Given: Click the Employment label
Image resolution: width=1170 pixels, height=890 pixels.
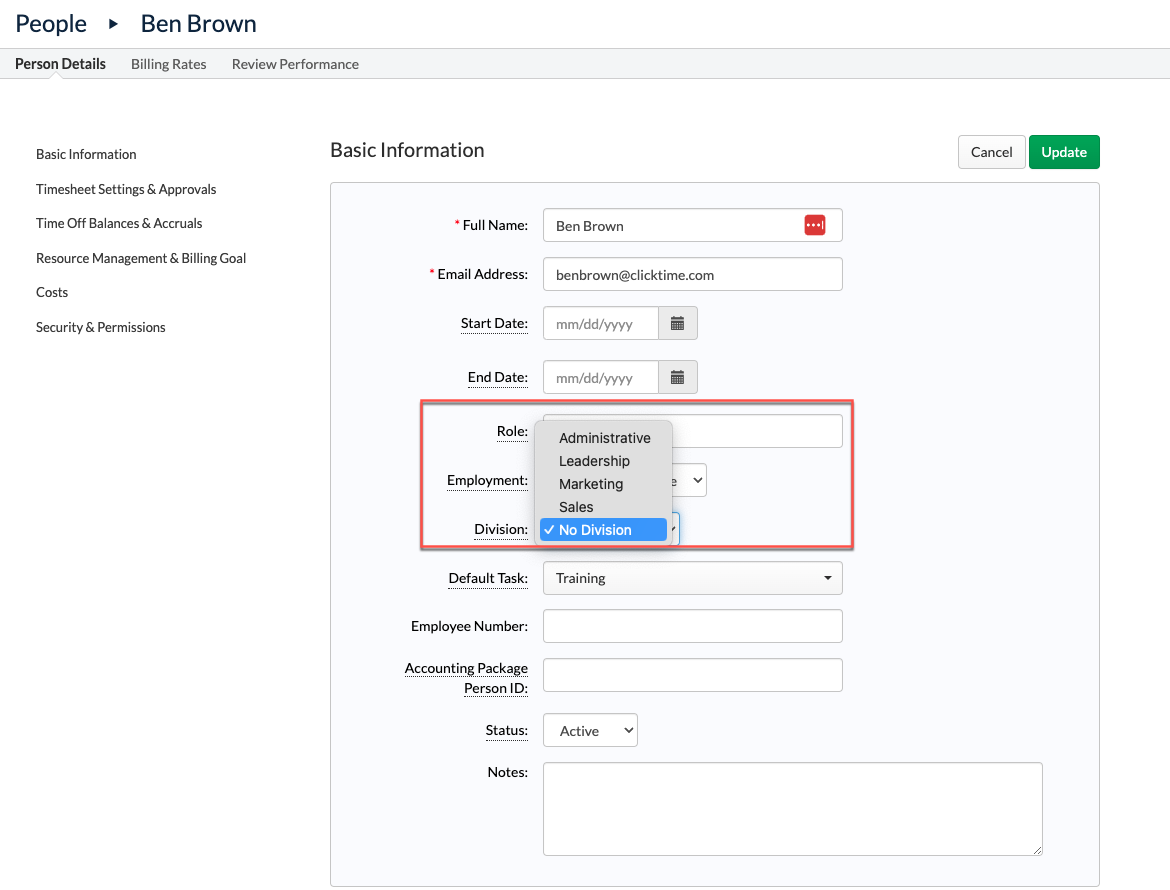Looking at the screenshot, I should (487, 480).
